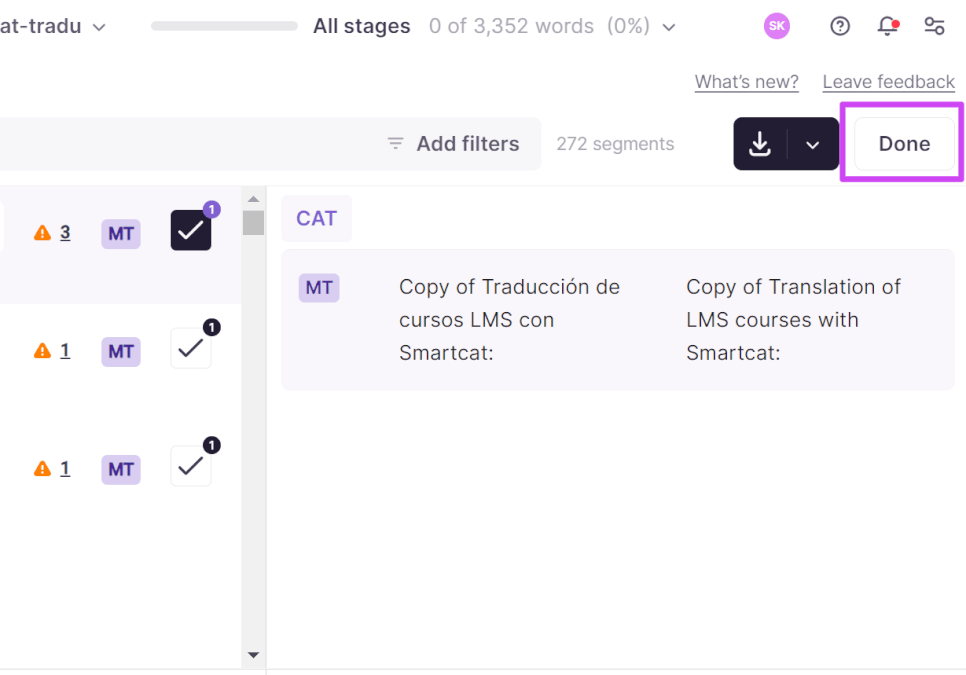Click the translation progress bar
966x675 pixels.
[x=224, y=26]
